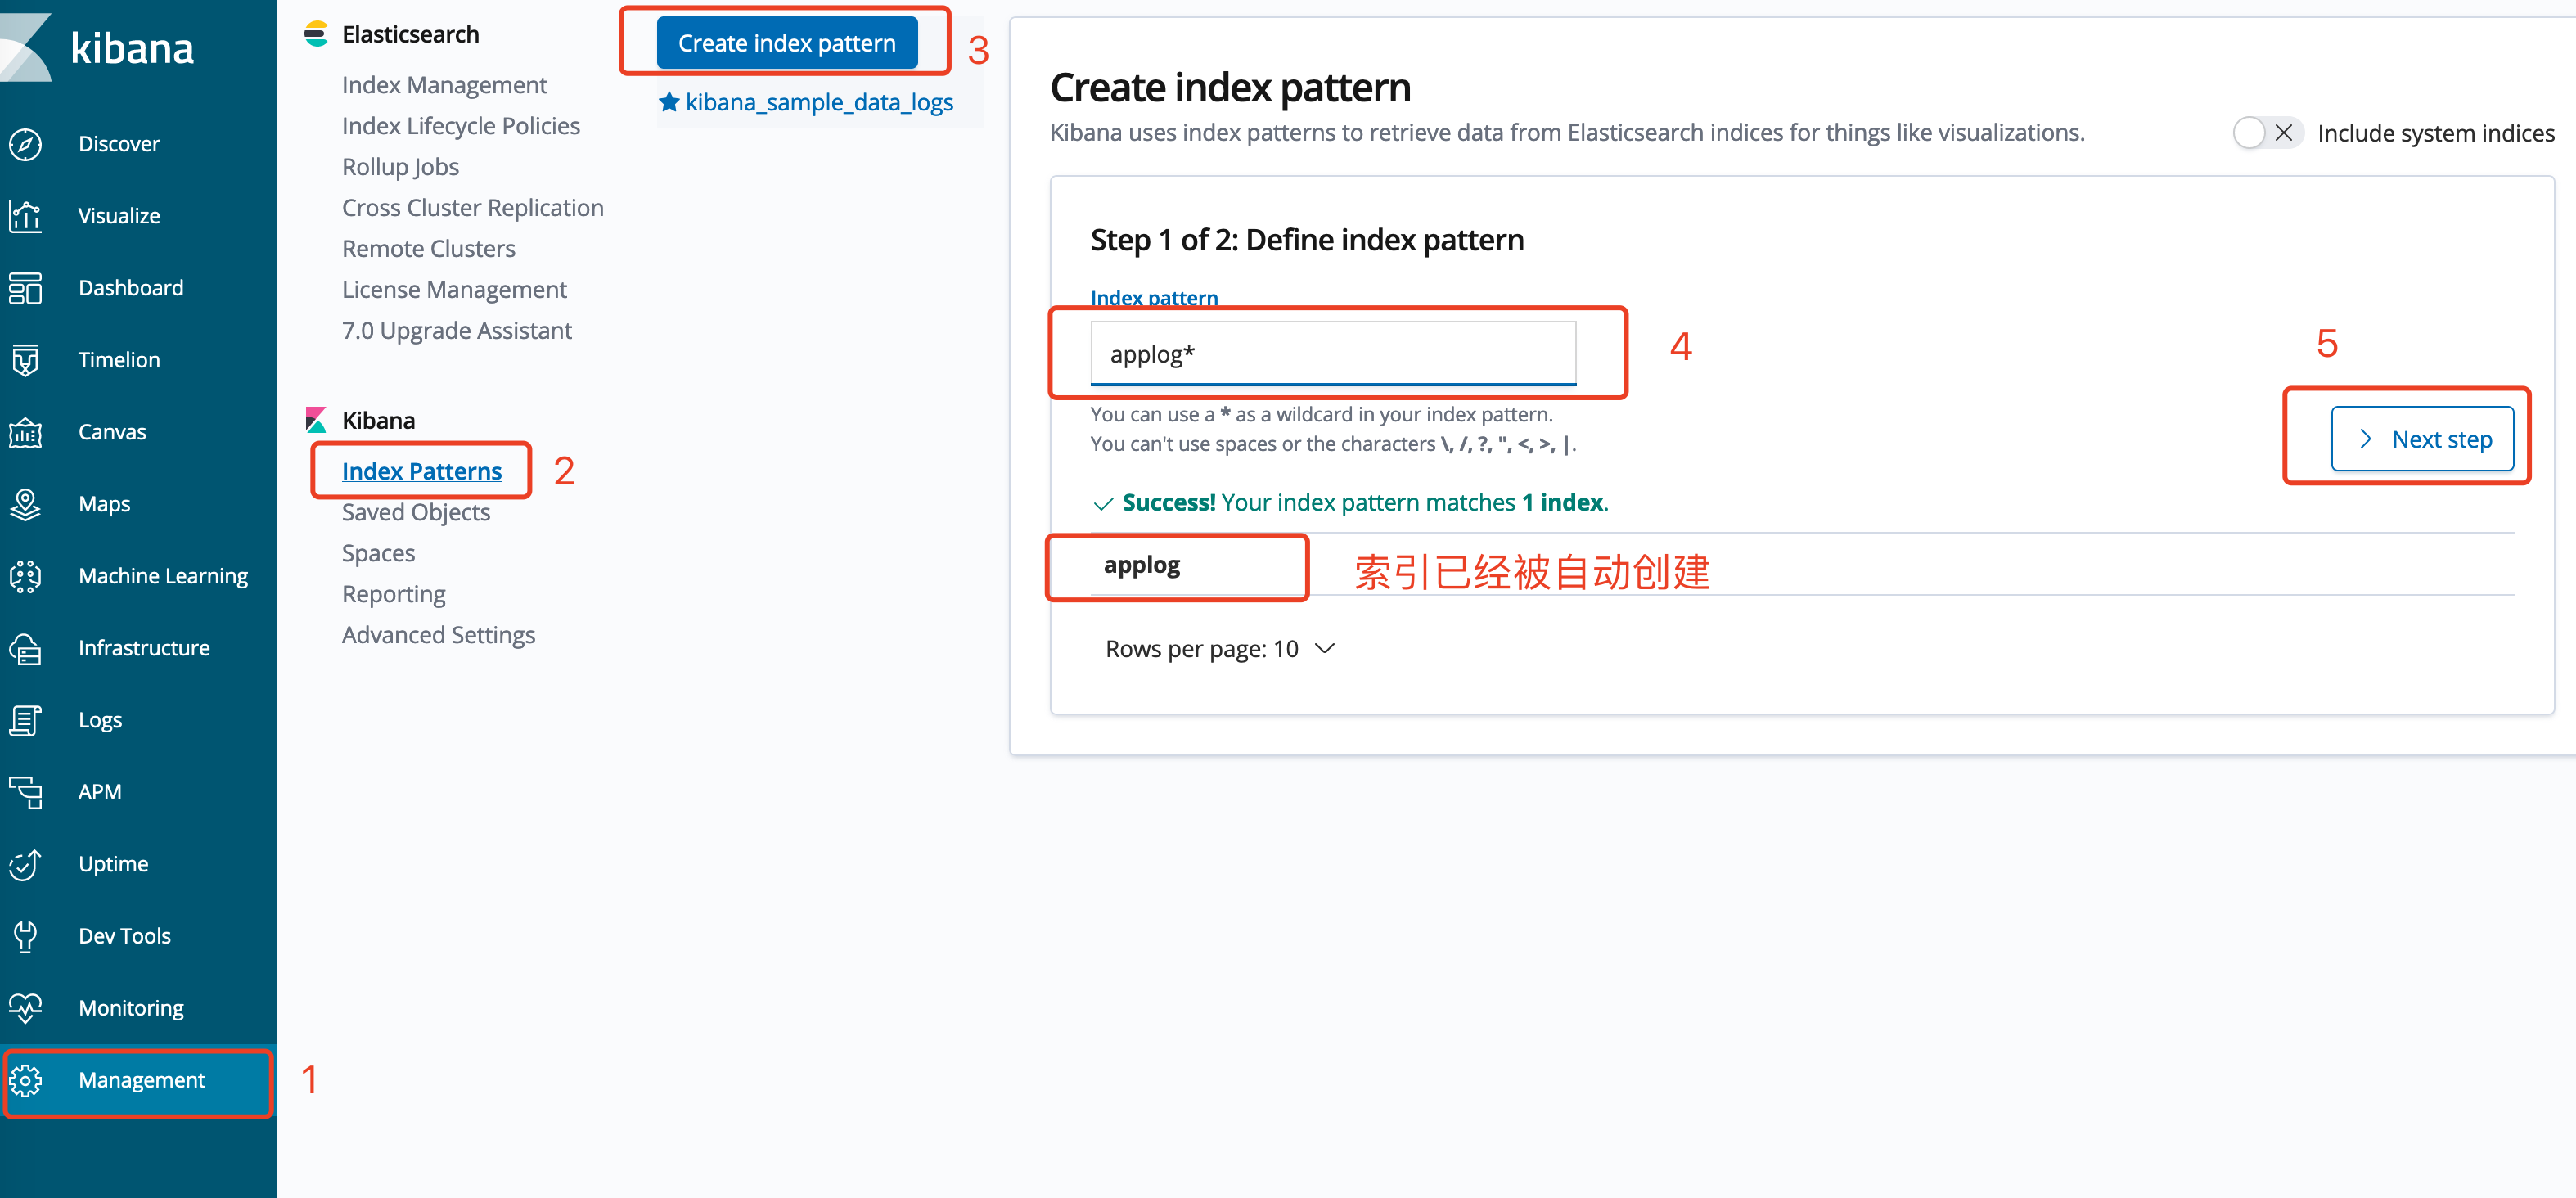Image resolution: width=2576 pixels, height=1198 pixels.
Task: Select Discover label in sidebar
Action: (119, 144)
